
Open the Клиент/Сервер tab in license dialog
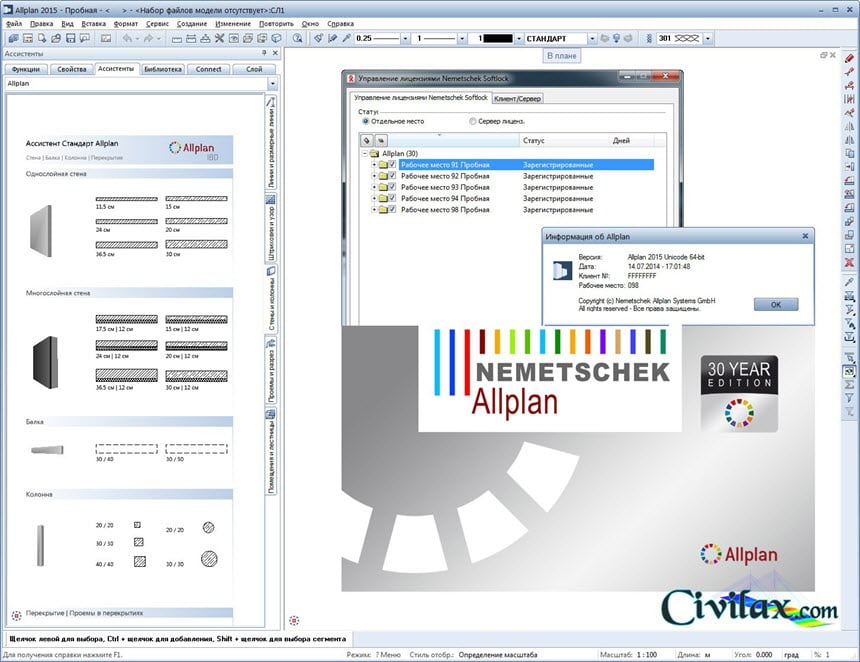pos(517,99)
